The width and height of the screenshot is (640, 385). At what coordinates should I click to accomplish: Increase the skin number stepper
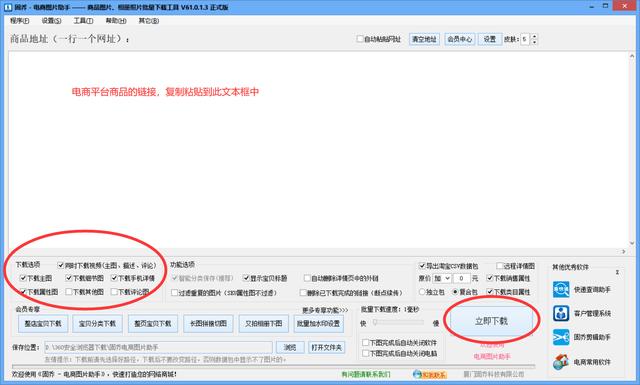pyautogui.click(x=534, y=37)
